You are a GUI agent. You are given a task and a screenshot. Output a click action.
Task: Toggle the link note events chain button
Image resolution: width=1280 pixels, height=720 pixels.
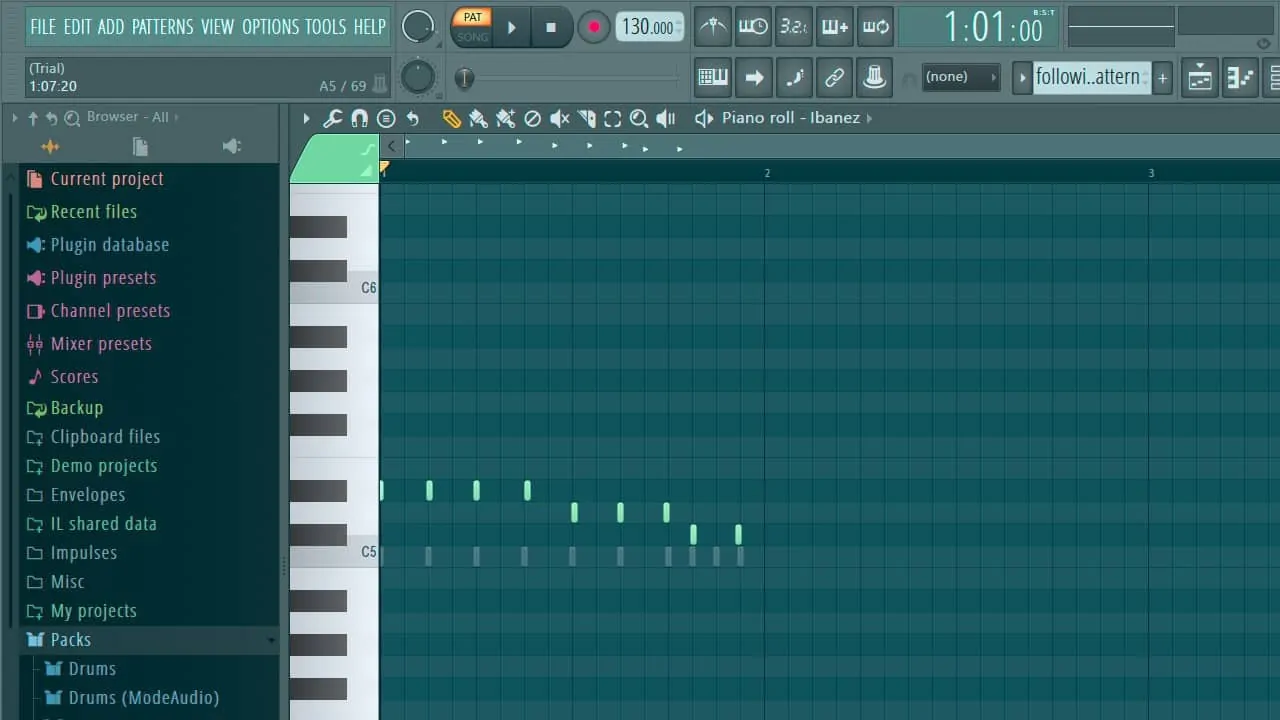(x=835, y=77)
